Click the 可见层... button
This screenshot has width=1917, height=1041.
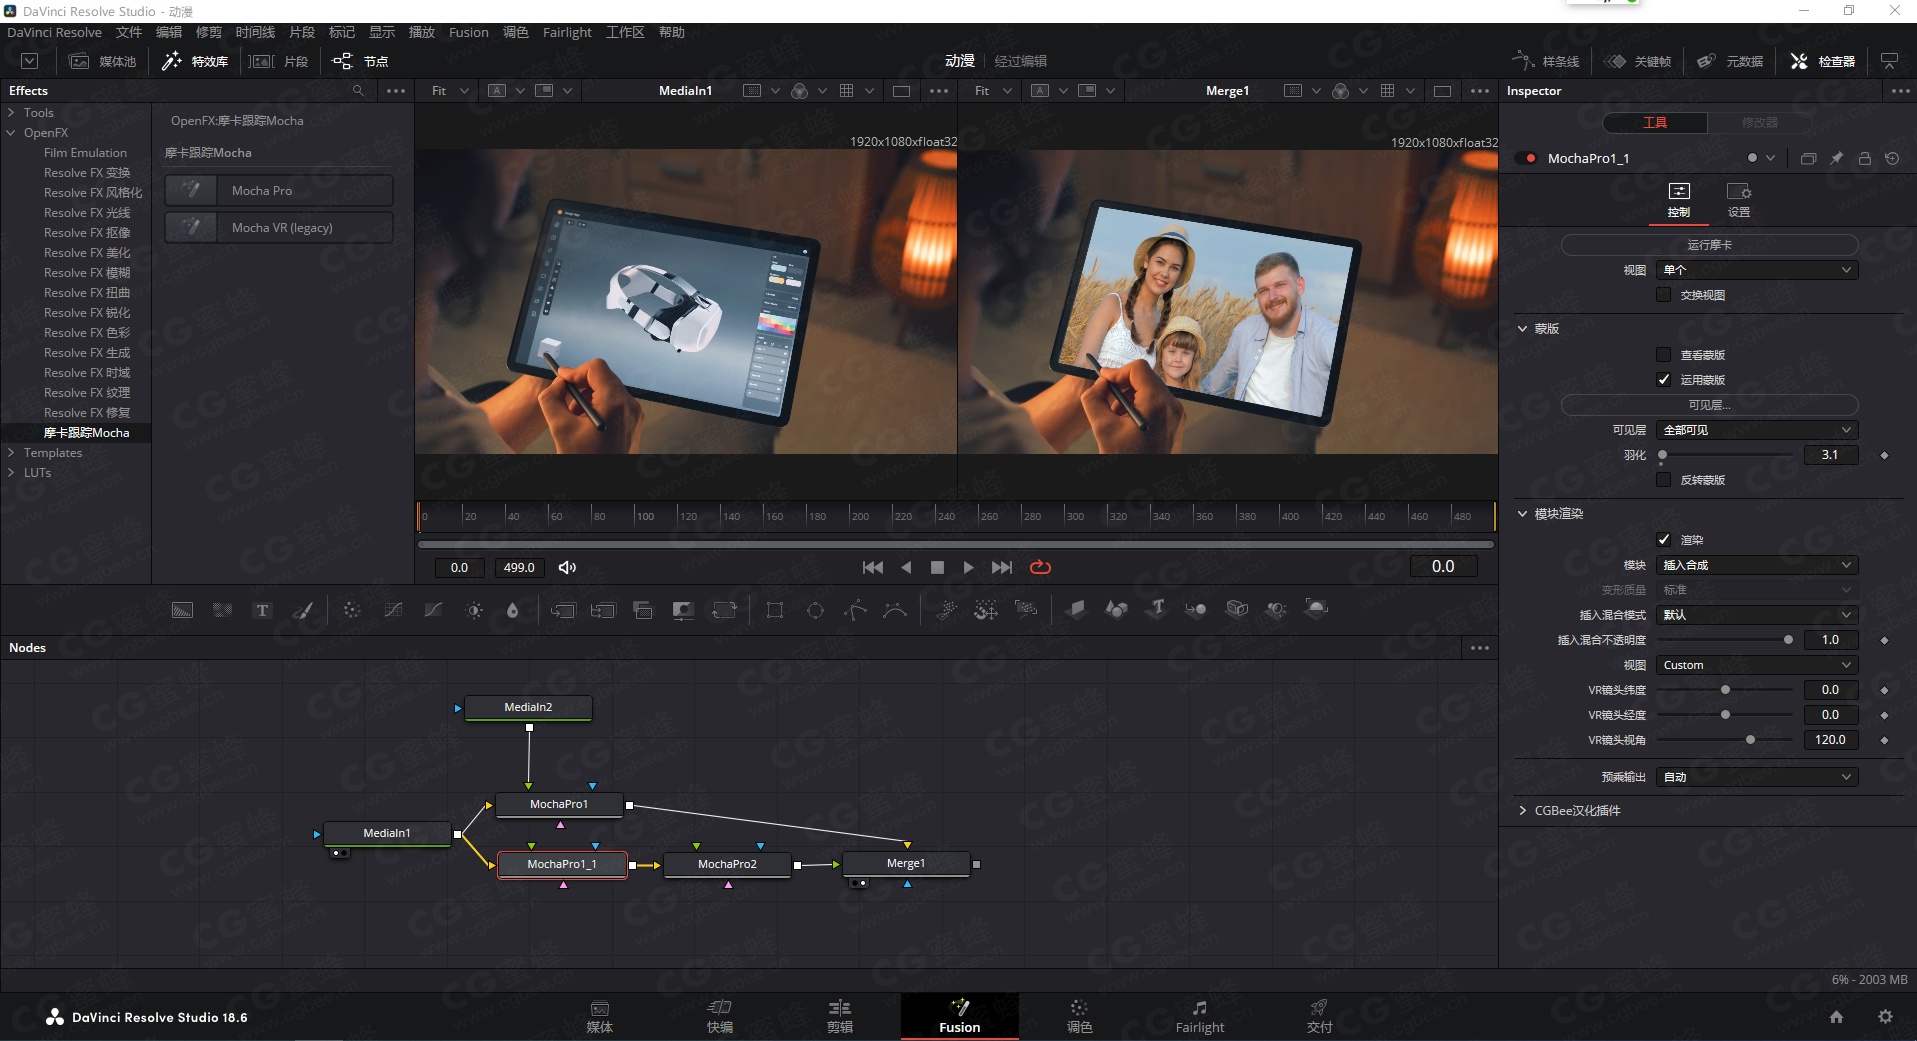(1709, 405)
